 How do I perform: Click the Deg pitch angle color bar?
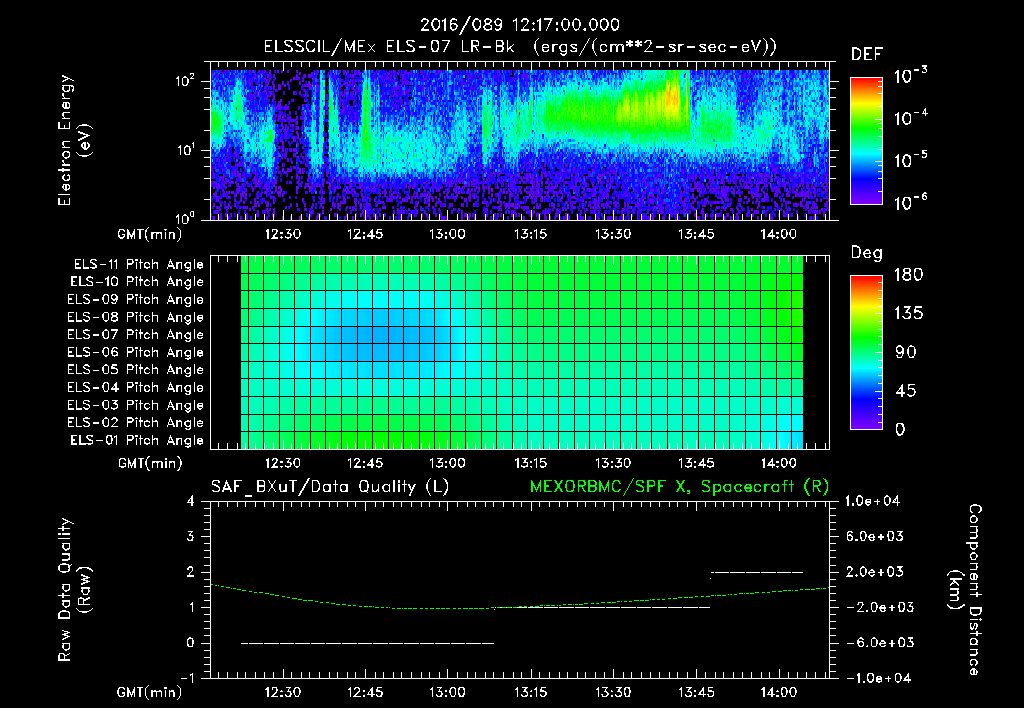tap(866, 352)
